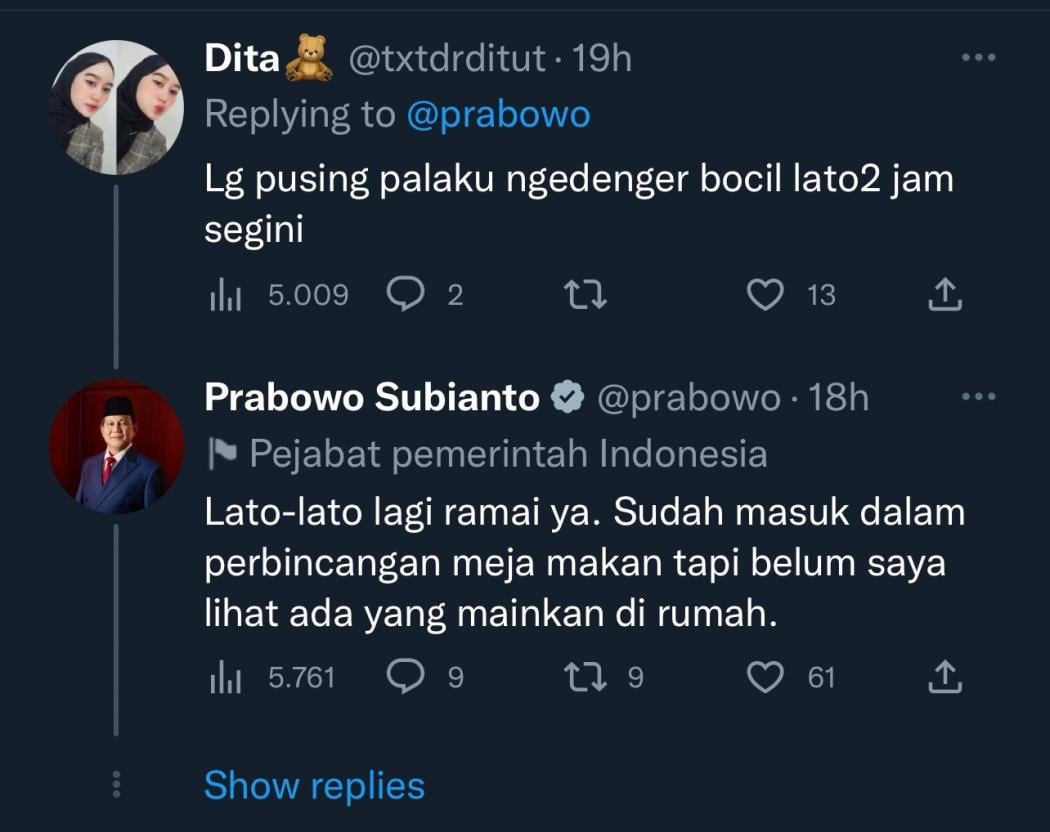View analytics for Prabowo's tweet
This screenshot has width=1050, height=832.
226,677
